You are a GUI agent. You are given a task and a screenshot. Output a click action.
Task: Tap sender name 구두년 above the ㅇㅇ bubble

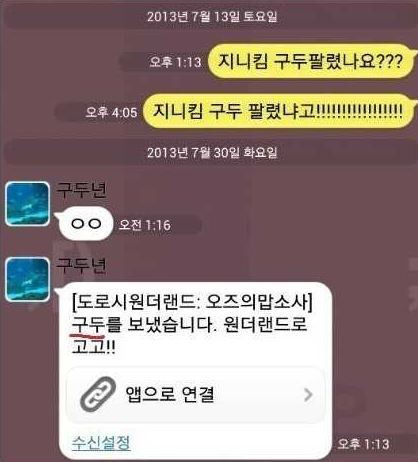(x=81, y=189)
